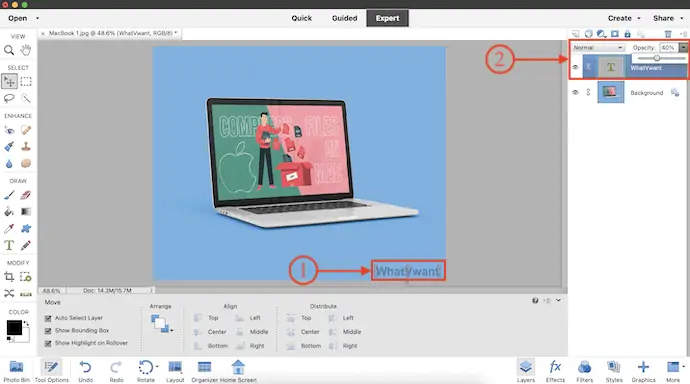690x384 pixels.
Task: Hide the WhatVwant text layer
Action: coord(575,67)
